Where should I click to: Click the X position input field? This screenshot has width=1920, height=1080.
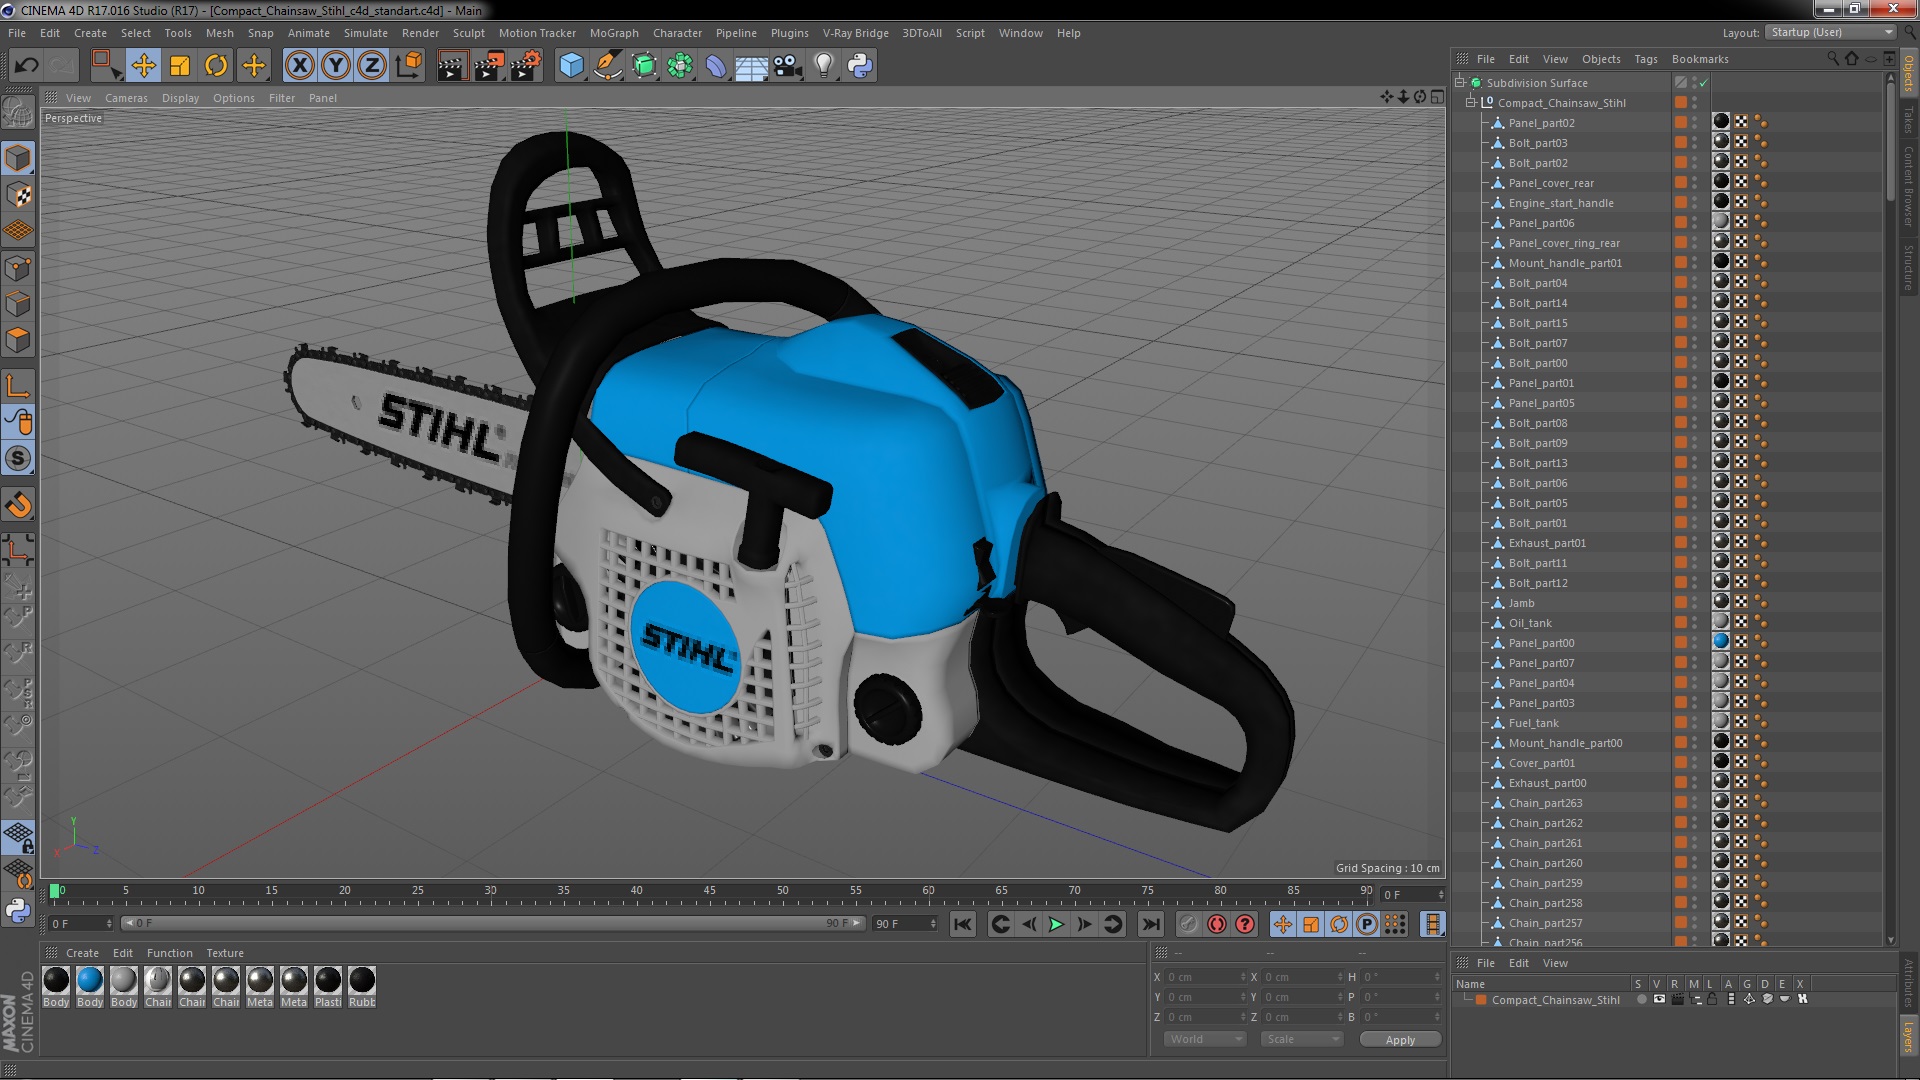point(1205,977)
